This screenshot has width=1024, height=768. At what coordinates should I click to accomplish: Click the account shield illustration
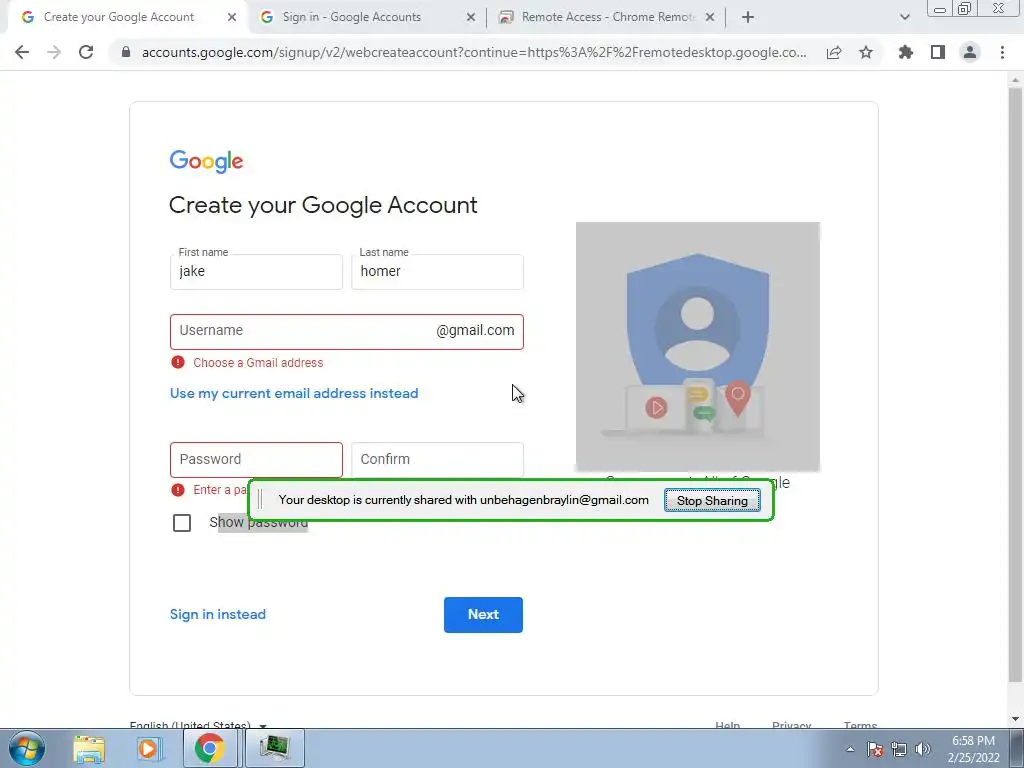697,346
